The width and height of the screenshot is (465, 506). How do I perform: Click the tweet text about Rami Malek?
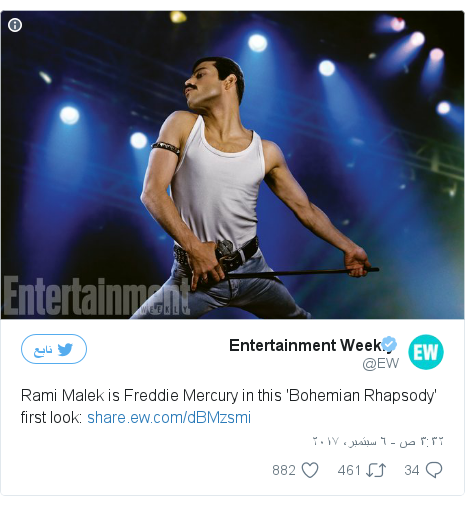tap(229, 406)
